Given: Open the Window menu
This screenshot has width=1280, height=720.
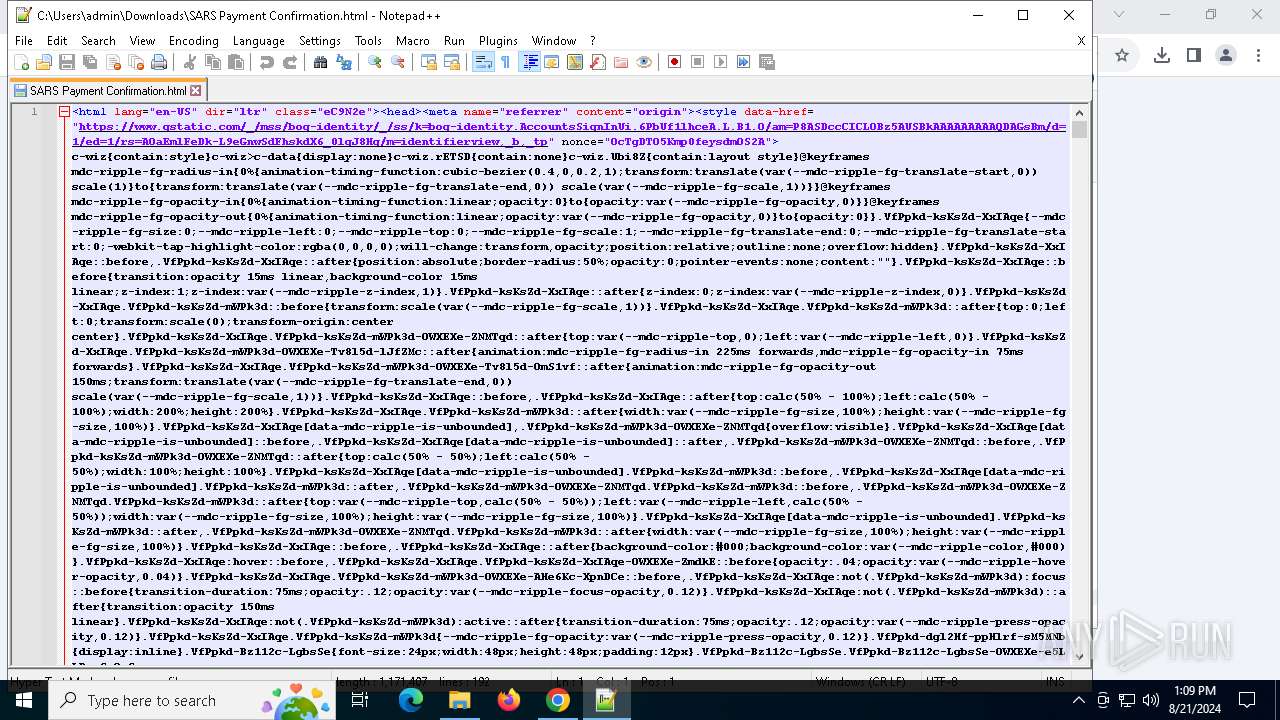Looking at the screenshot, I should coord(554,41).
